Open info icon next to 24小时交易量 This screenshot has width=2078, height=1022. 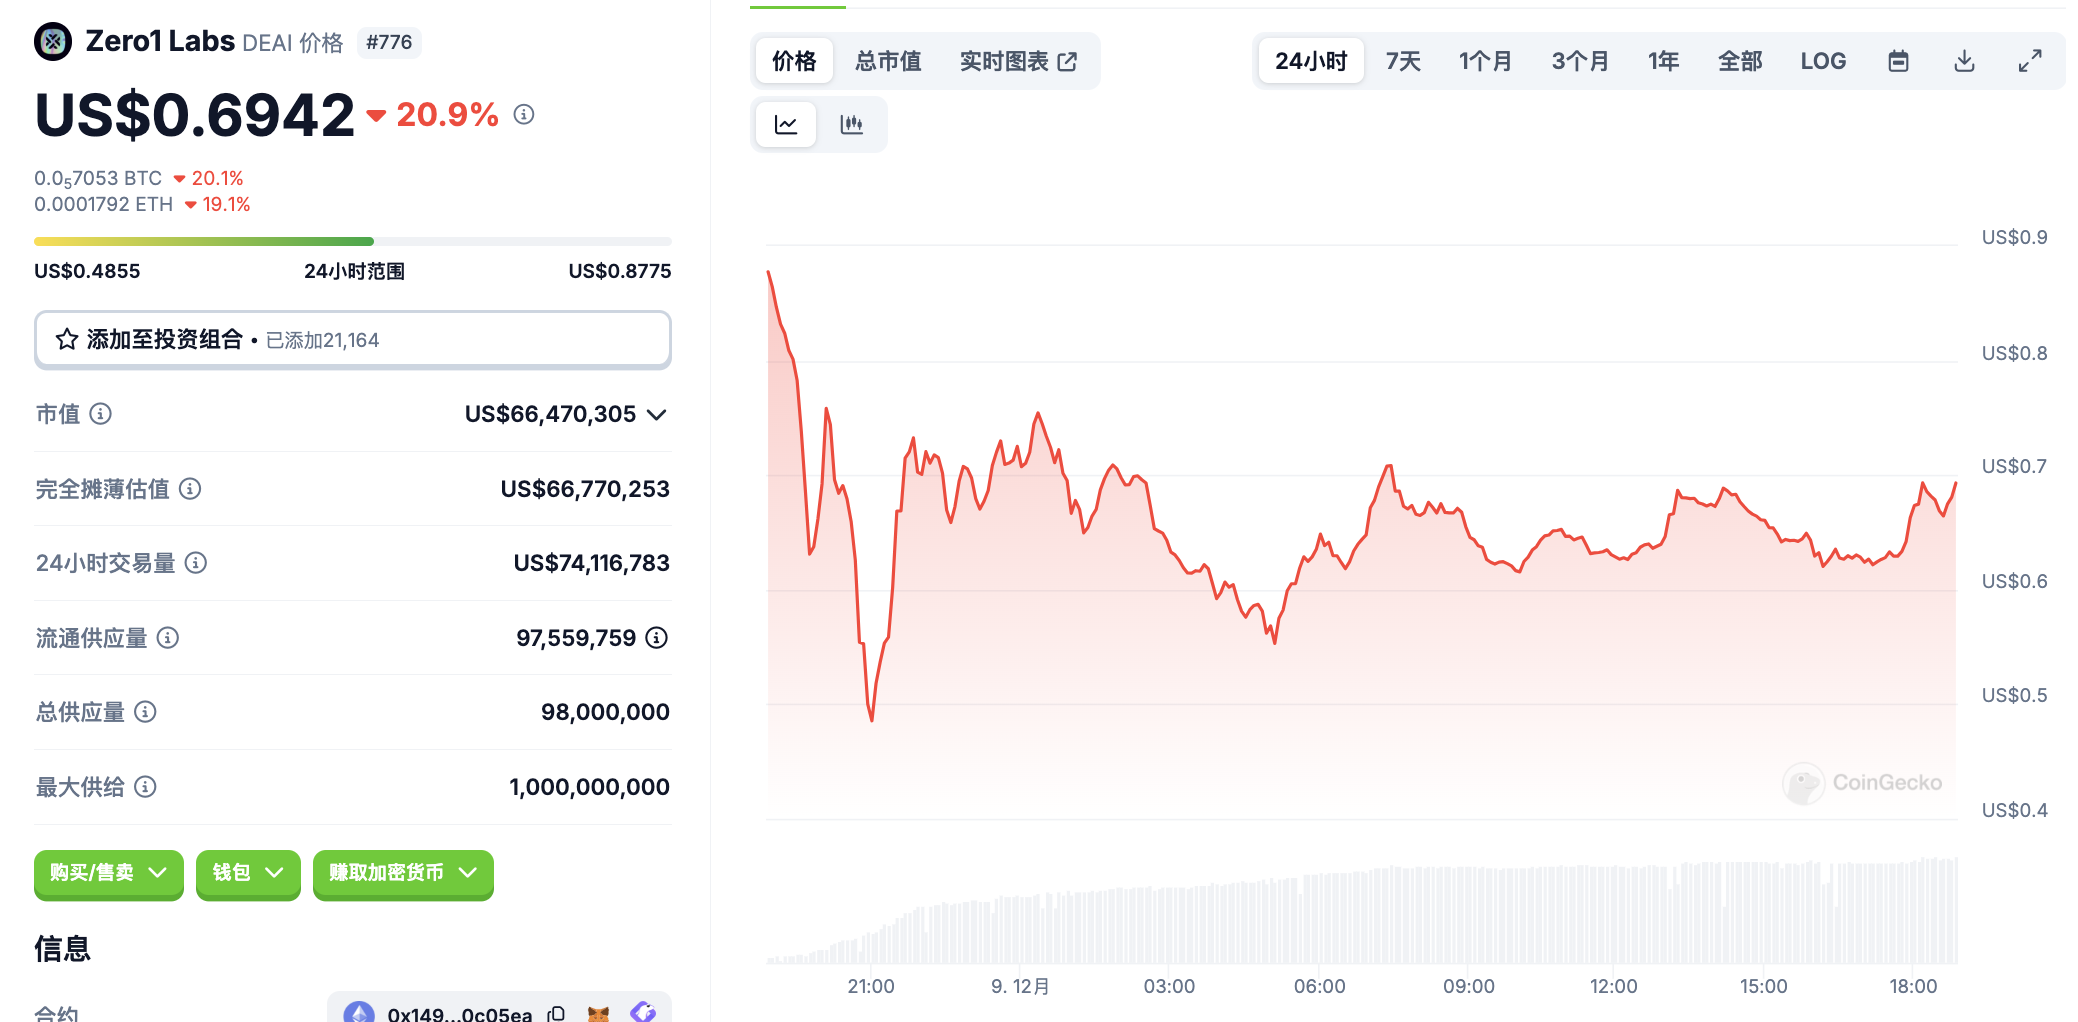coord(196,563)
